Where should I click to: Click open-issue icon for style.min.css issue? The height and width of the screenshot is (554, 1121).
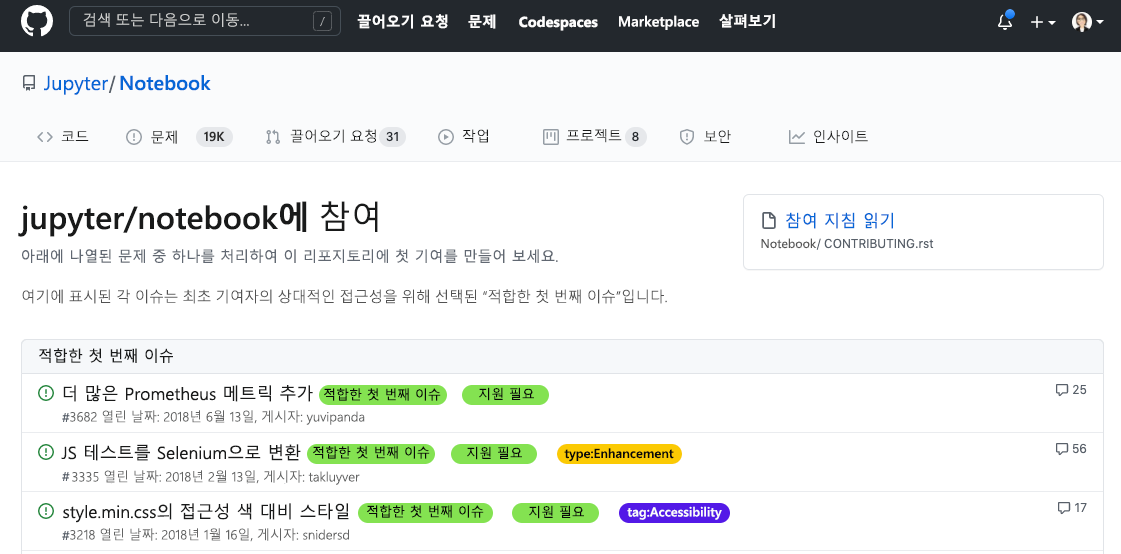point(46,510)
